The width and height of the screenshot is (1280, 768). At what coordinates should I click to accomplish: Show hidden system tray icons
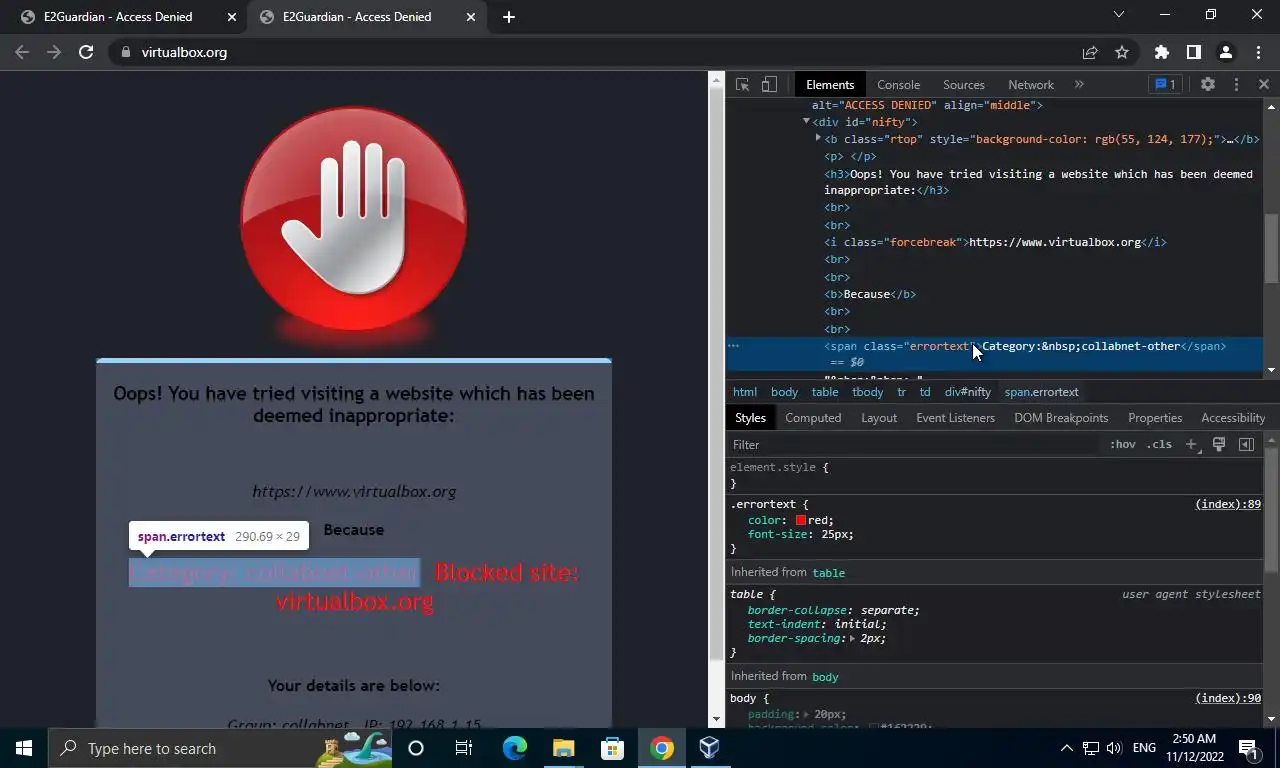[1066, 748]
